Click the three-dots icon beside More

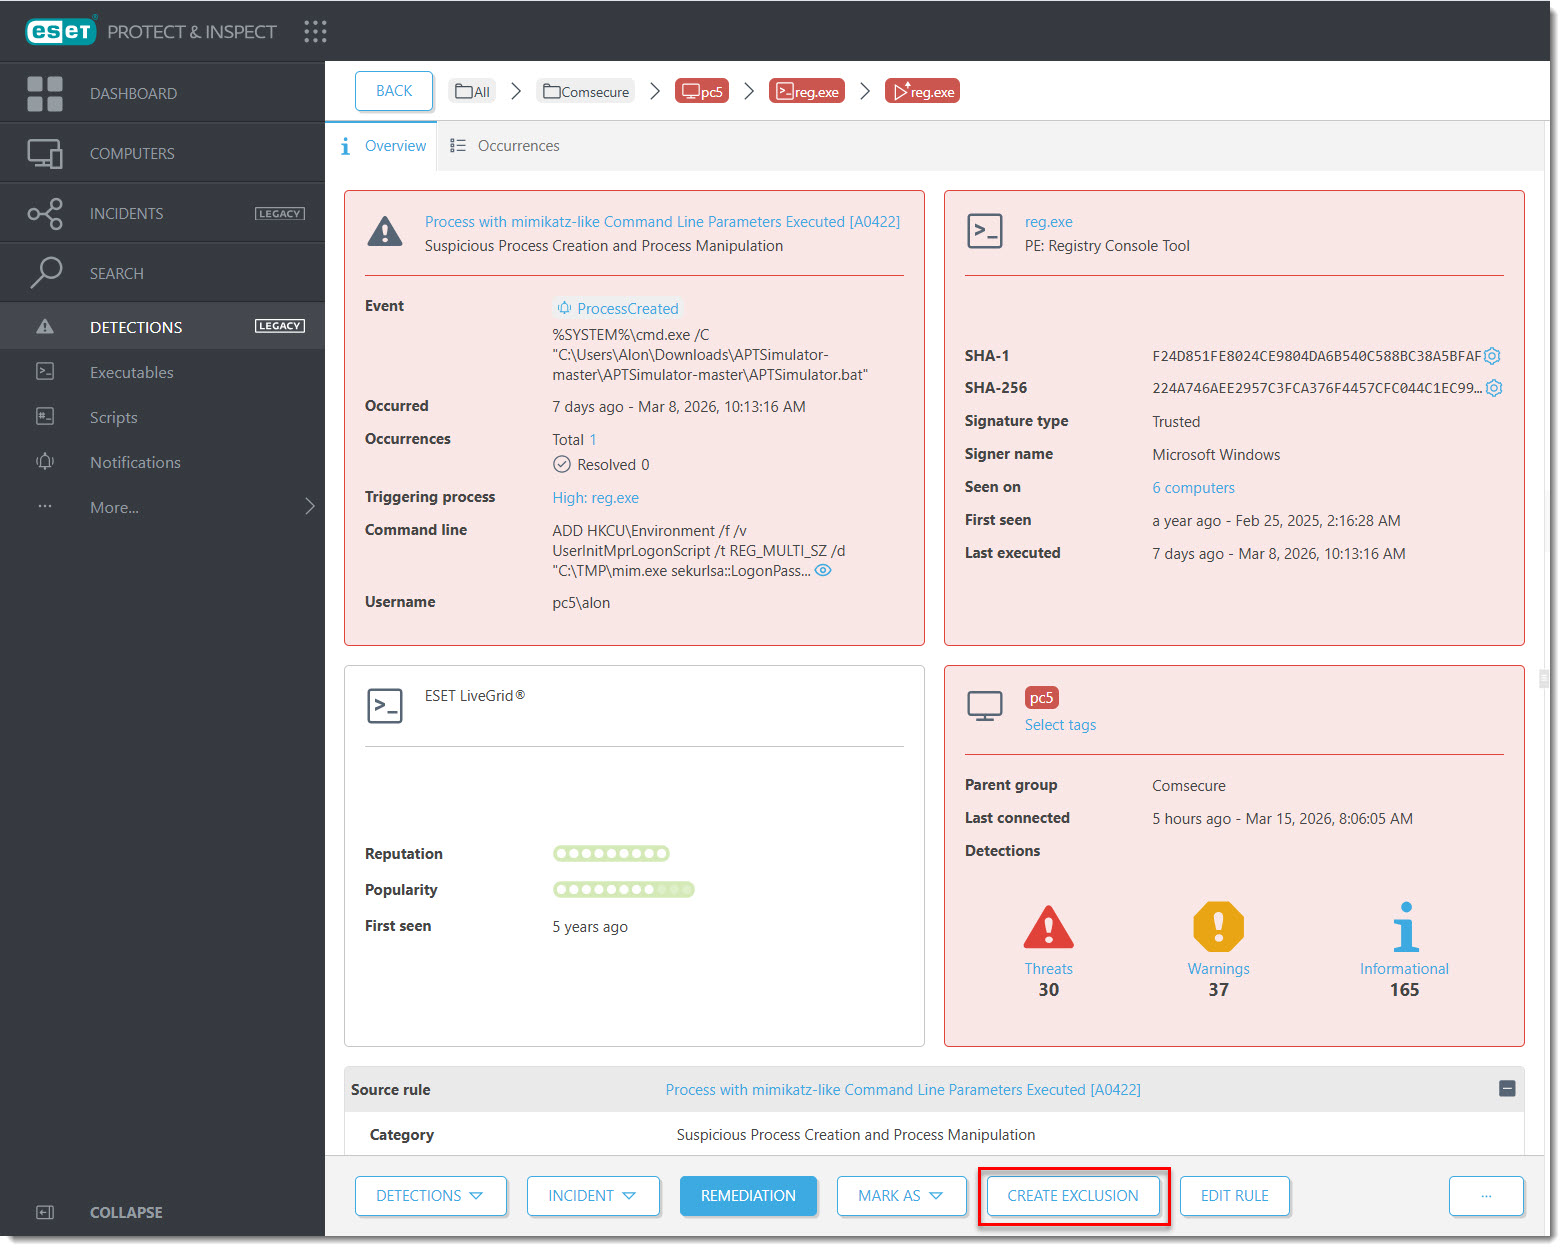[45, 507]
